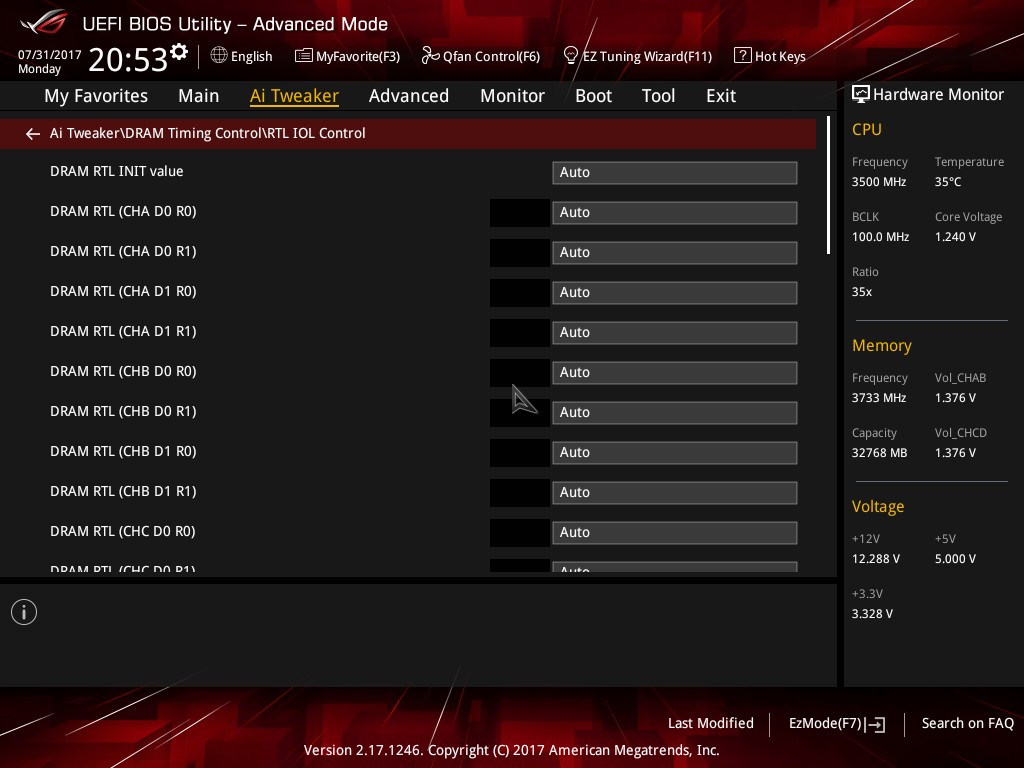1024x768 pixels.
Task: Select the Ai Tweaker tab
Action: pyautogui.click(x=294, y=96)
